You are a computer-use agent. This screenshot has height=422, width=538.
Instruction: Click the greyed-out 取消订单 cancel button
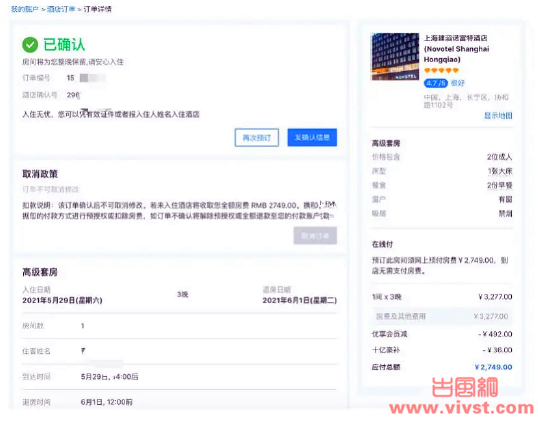coord(315,236)
